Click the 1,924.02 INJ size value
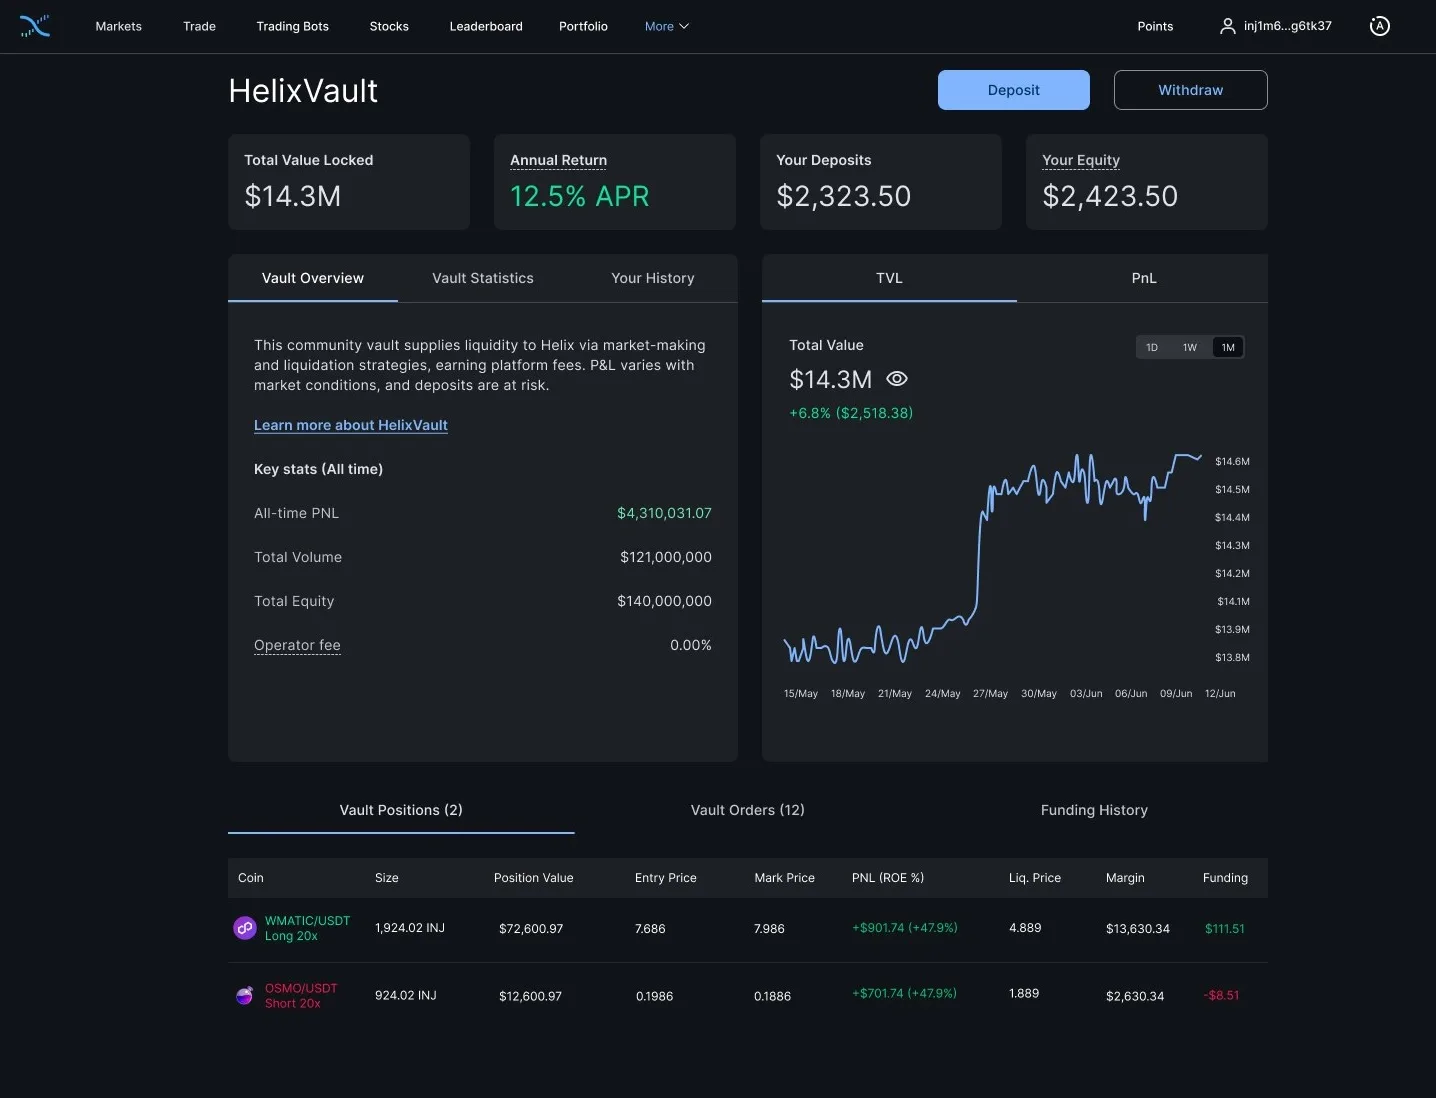This screenshot has width=1436, height=1098. [x=410, y=928]
